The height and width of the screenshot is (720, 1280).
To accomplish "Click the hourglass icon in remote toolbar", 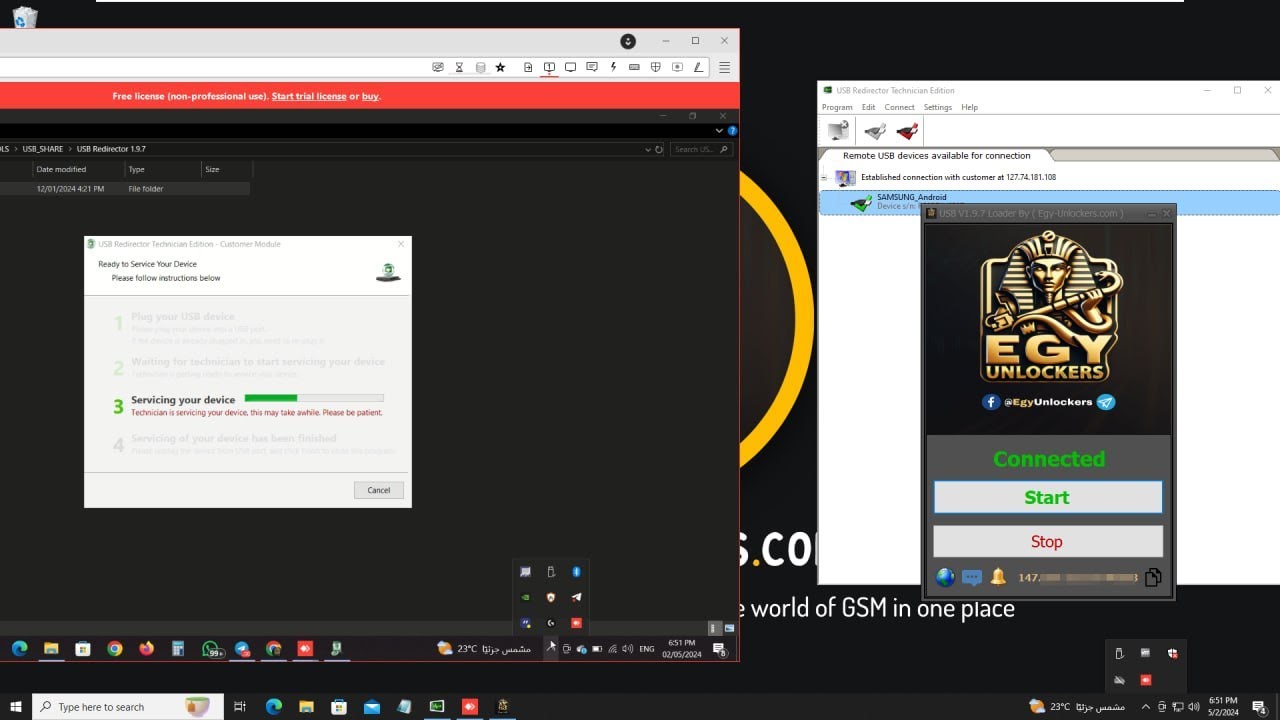I will (x=459, y=67).
